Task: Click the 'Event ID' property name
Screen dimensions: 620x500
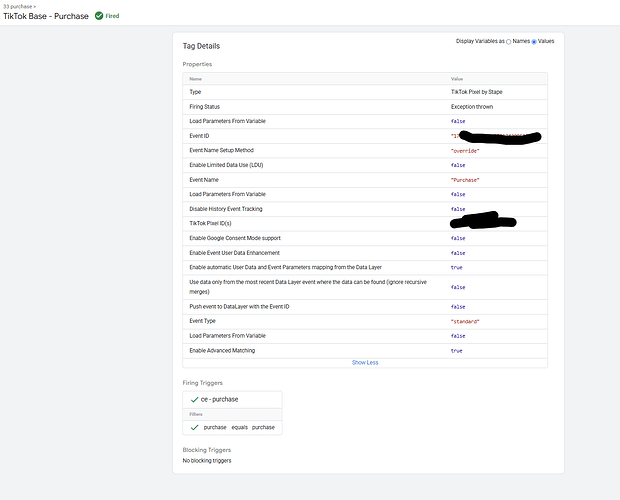Action: (199, 136)
